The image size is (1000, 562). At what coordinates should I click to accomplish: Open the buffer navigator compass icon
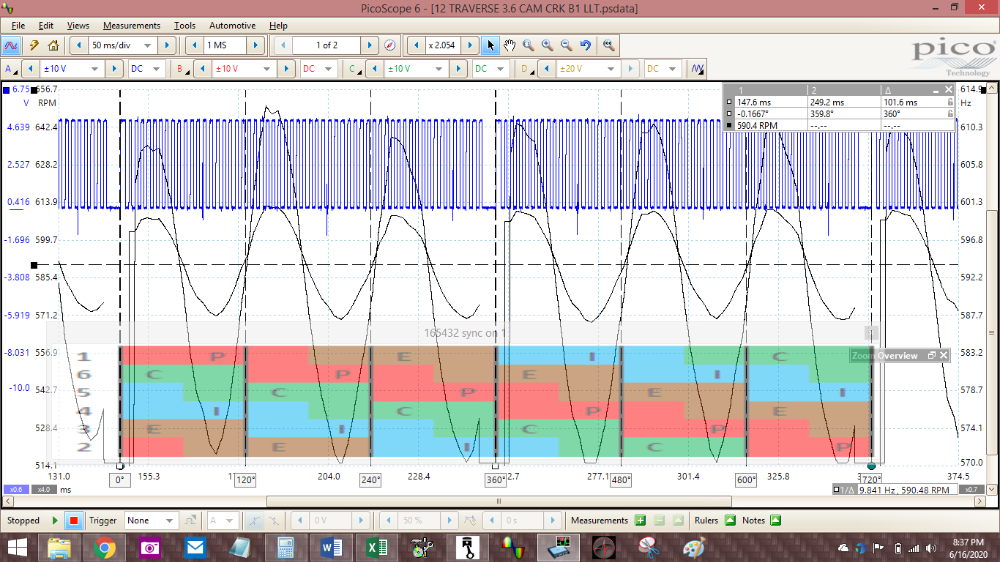[390, 45]
